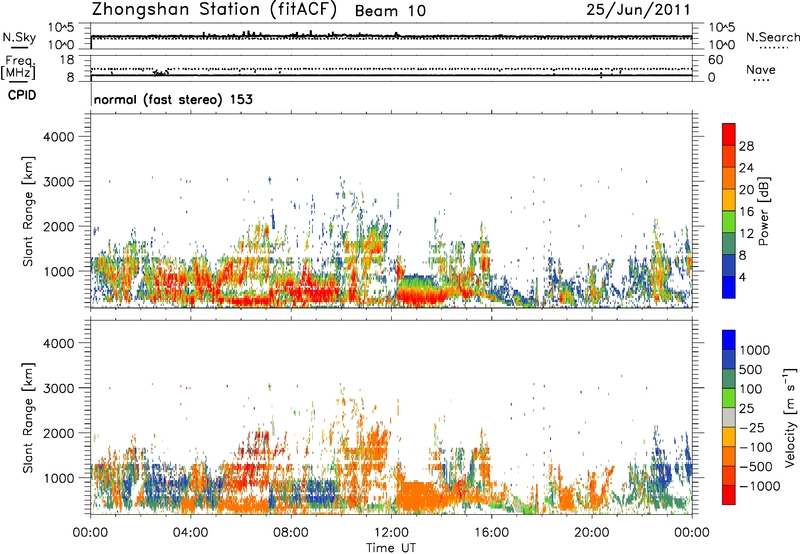Viewport: 800px width, 554px height.
Task: Click the '3000' tick on the velocity plot axis
Action: 58,388
